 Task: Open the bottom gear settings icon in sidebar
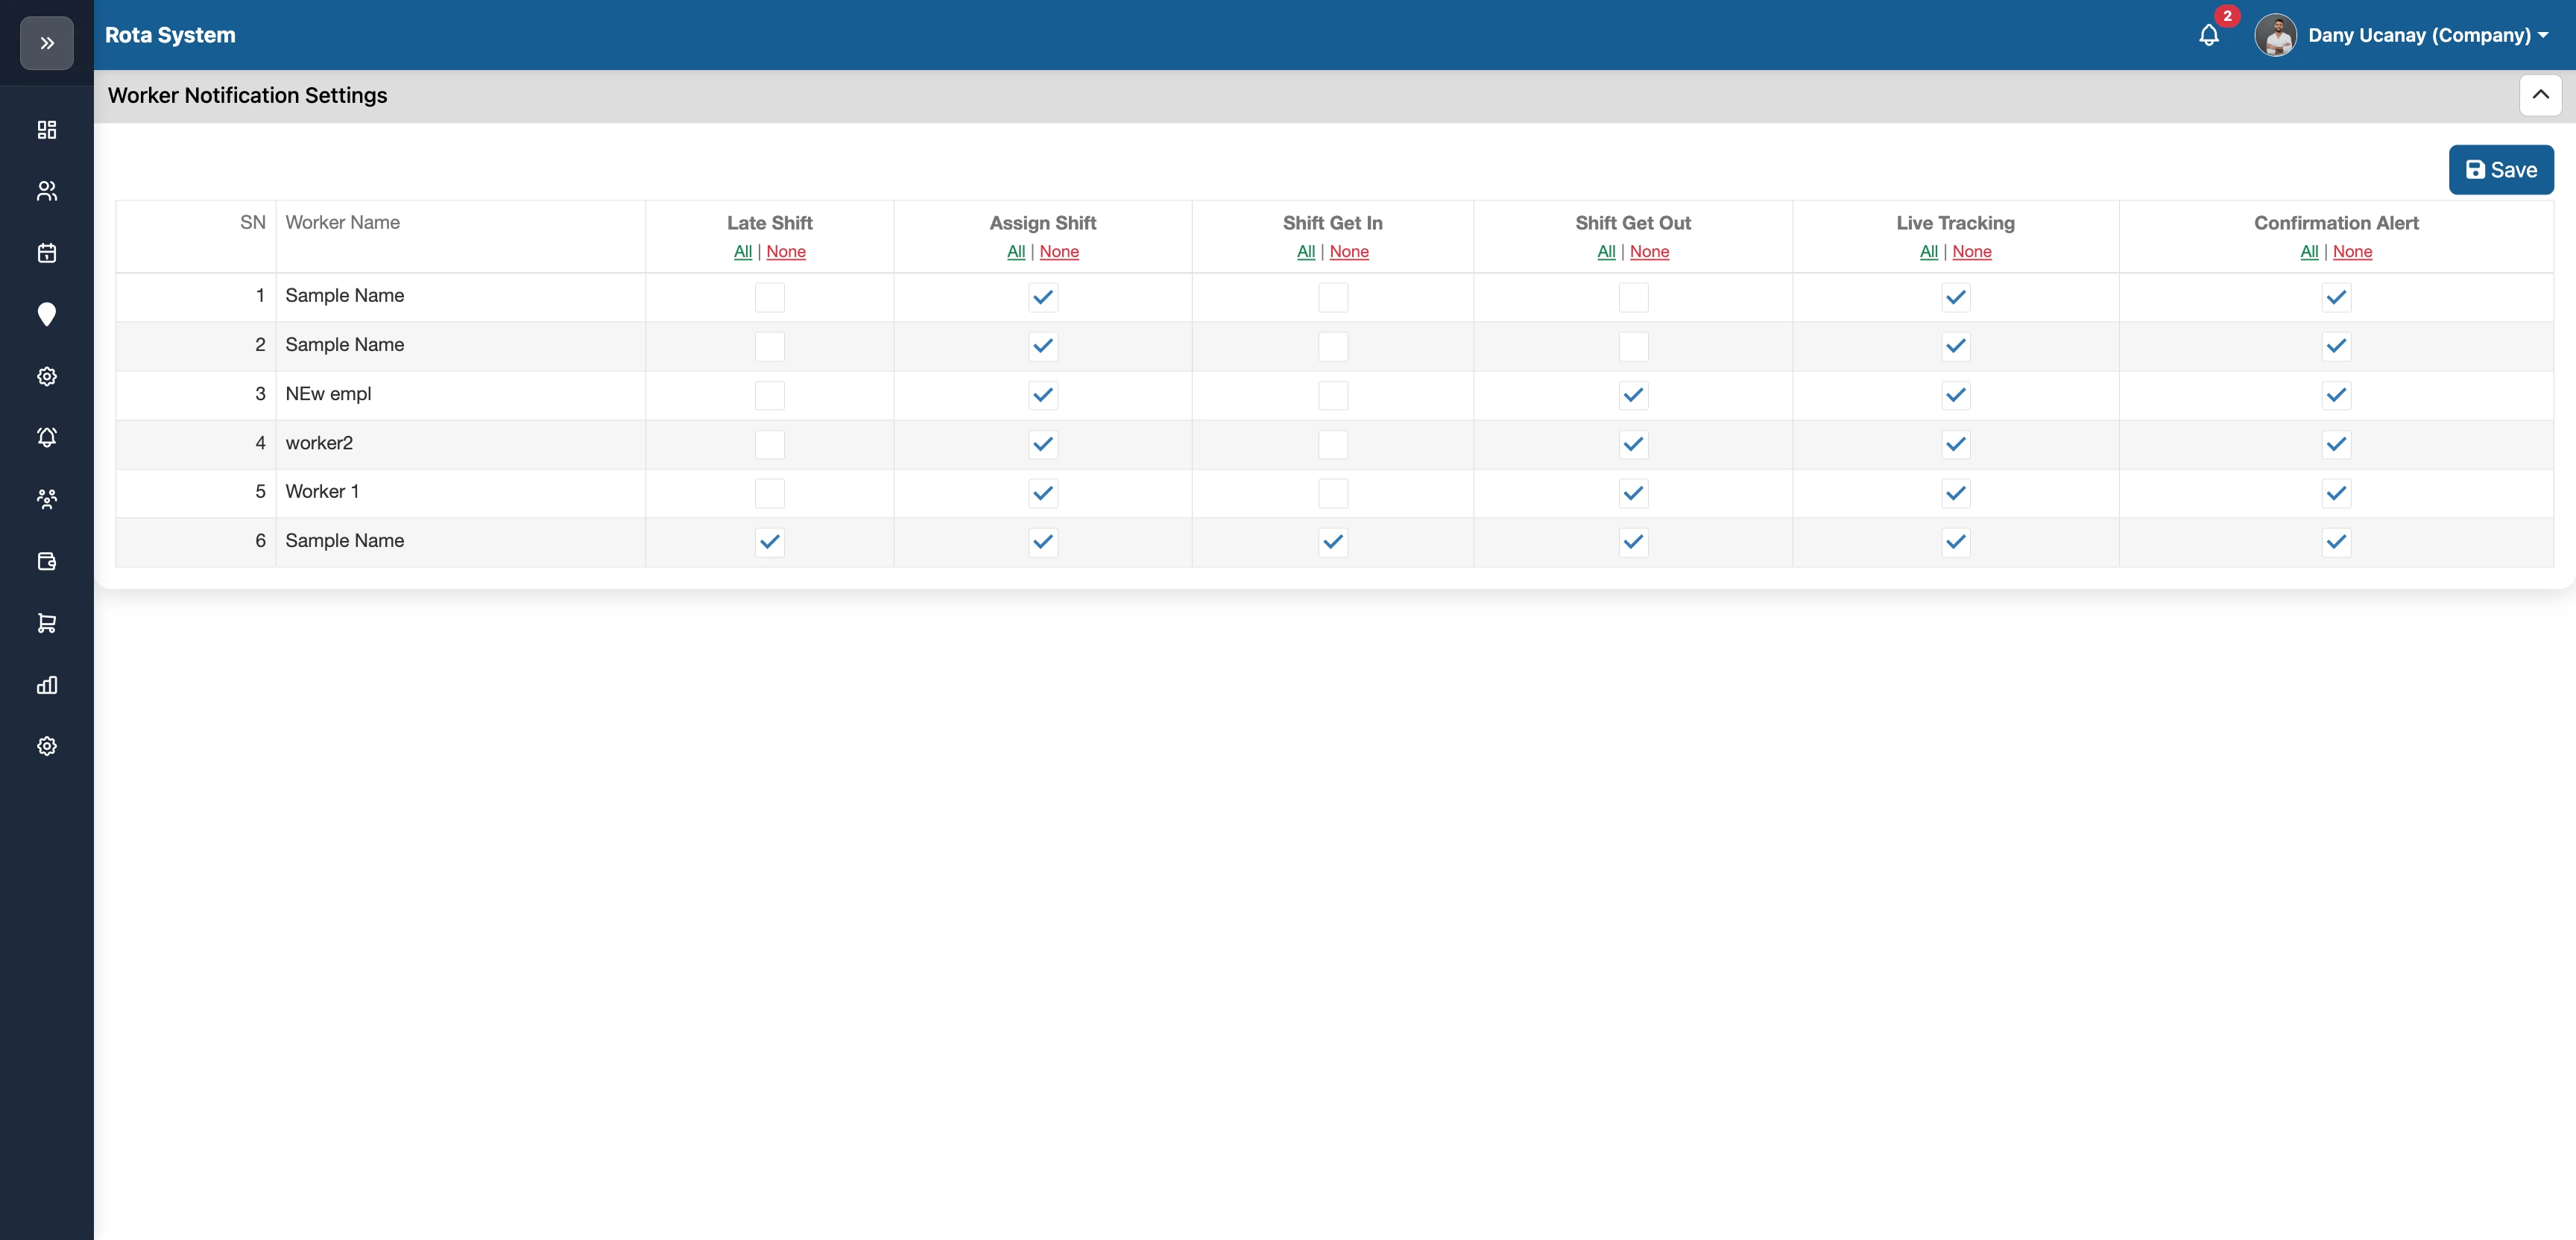tap(46, 746)
